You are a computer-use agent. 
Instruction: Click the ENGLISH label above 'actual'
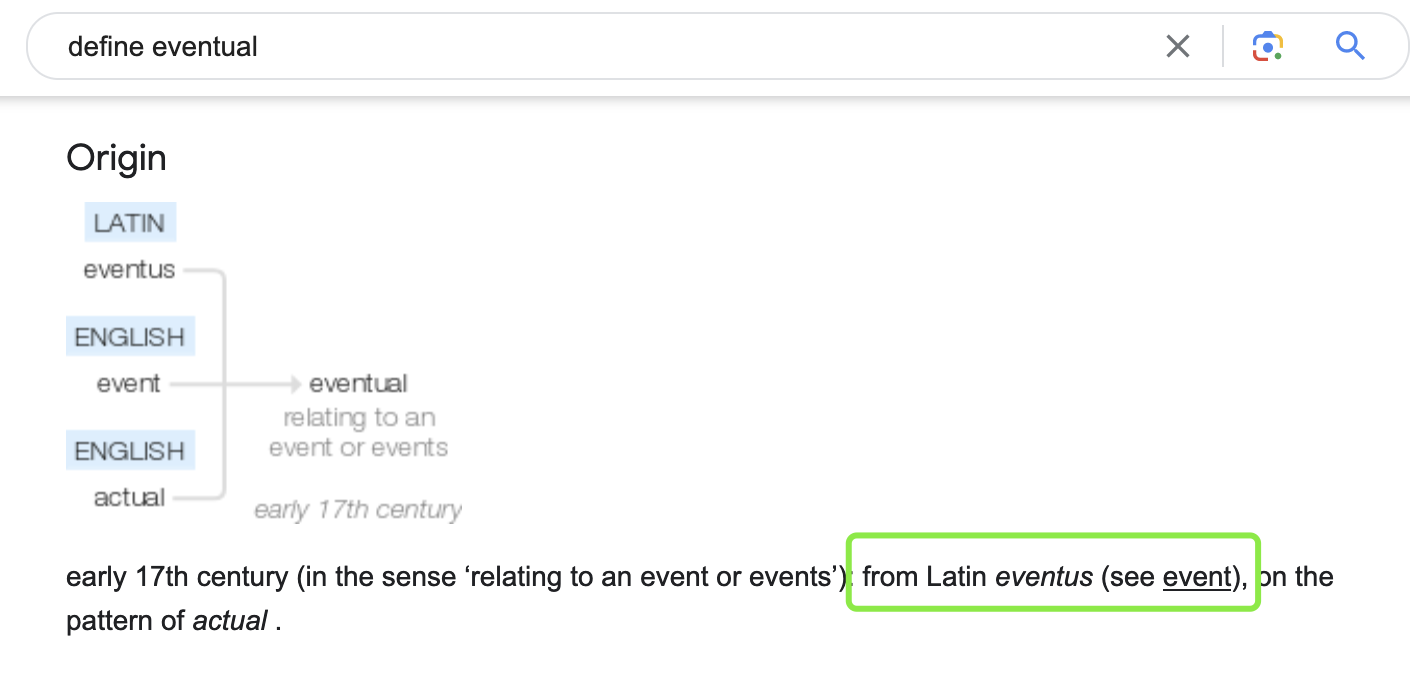tap(130, 451)
